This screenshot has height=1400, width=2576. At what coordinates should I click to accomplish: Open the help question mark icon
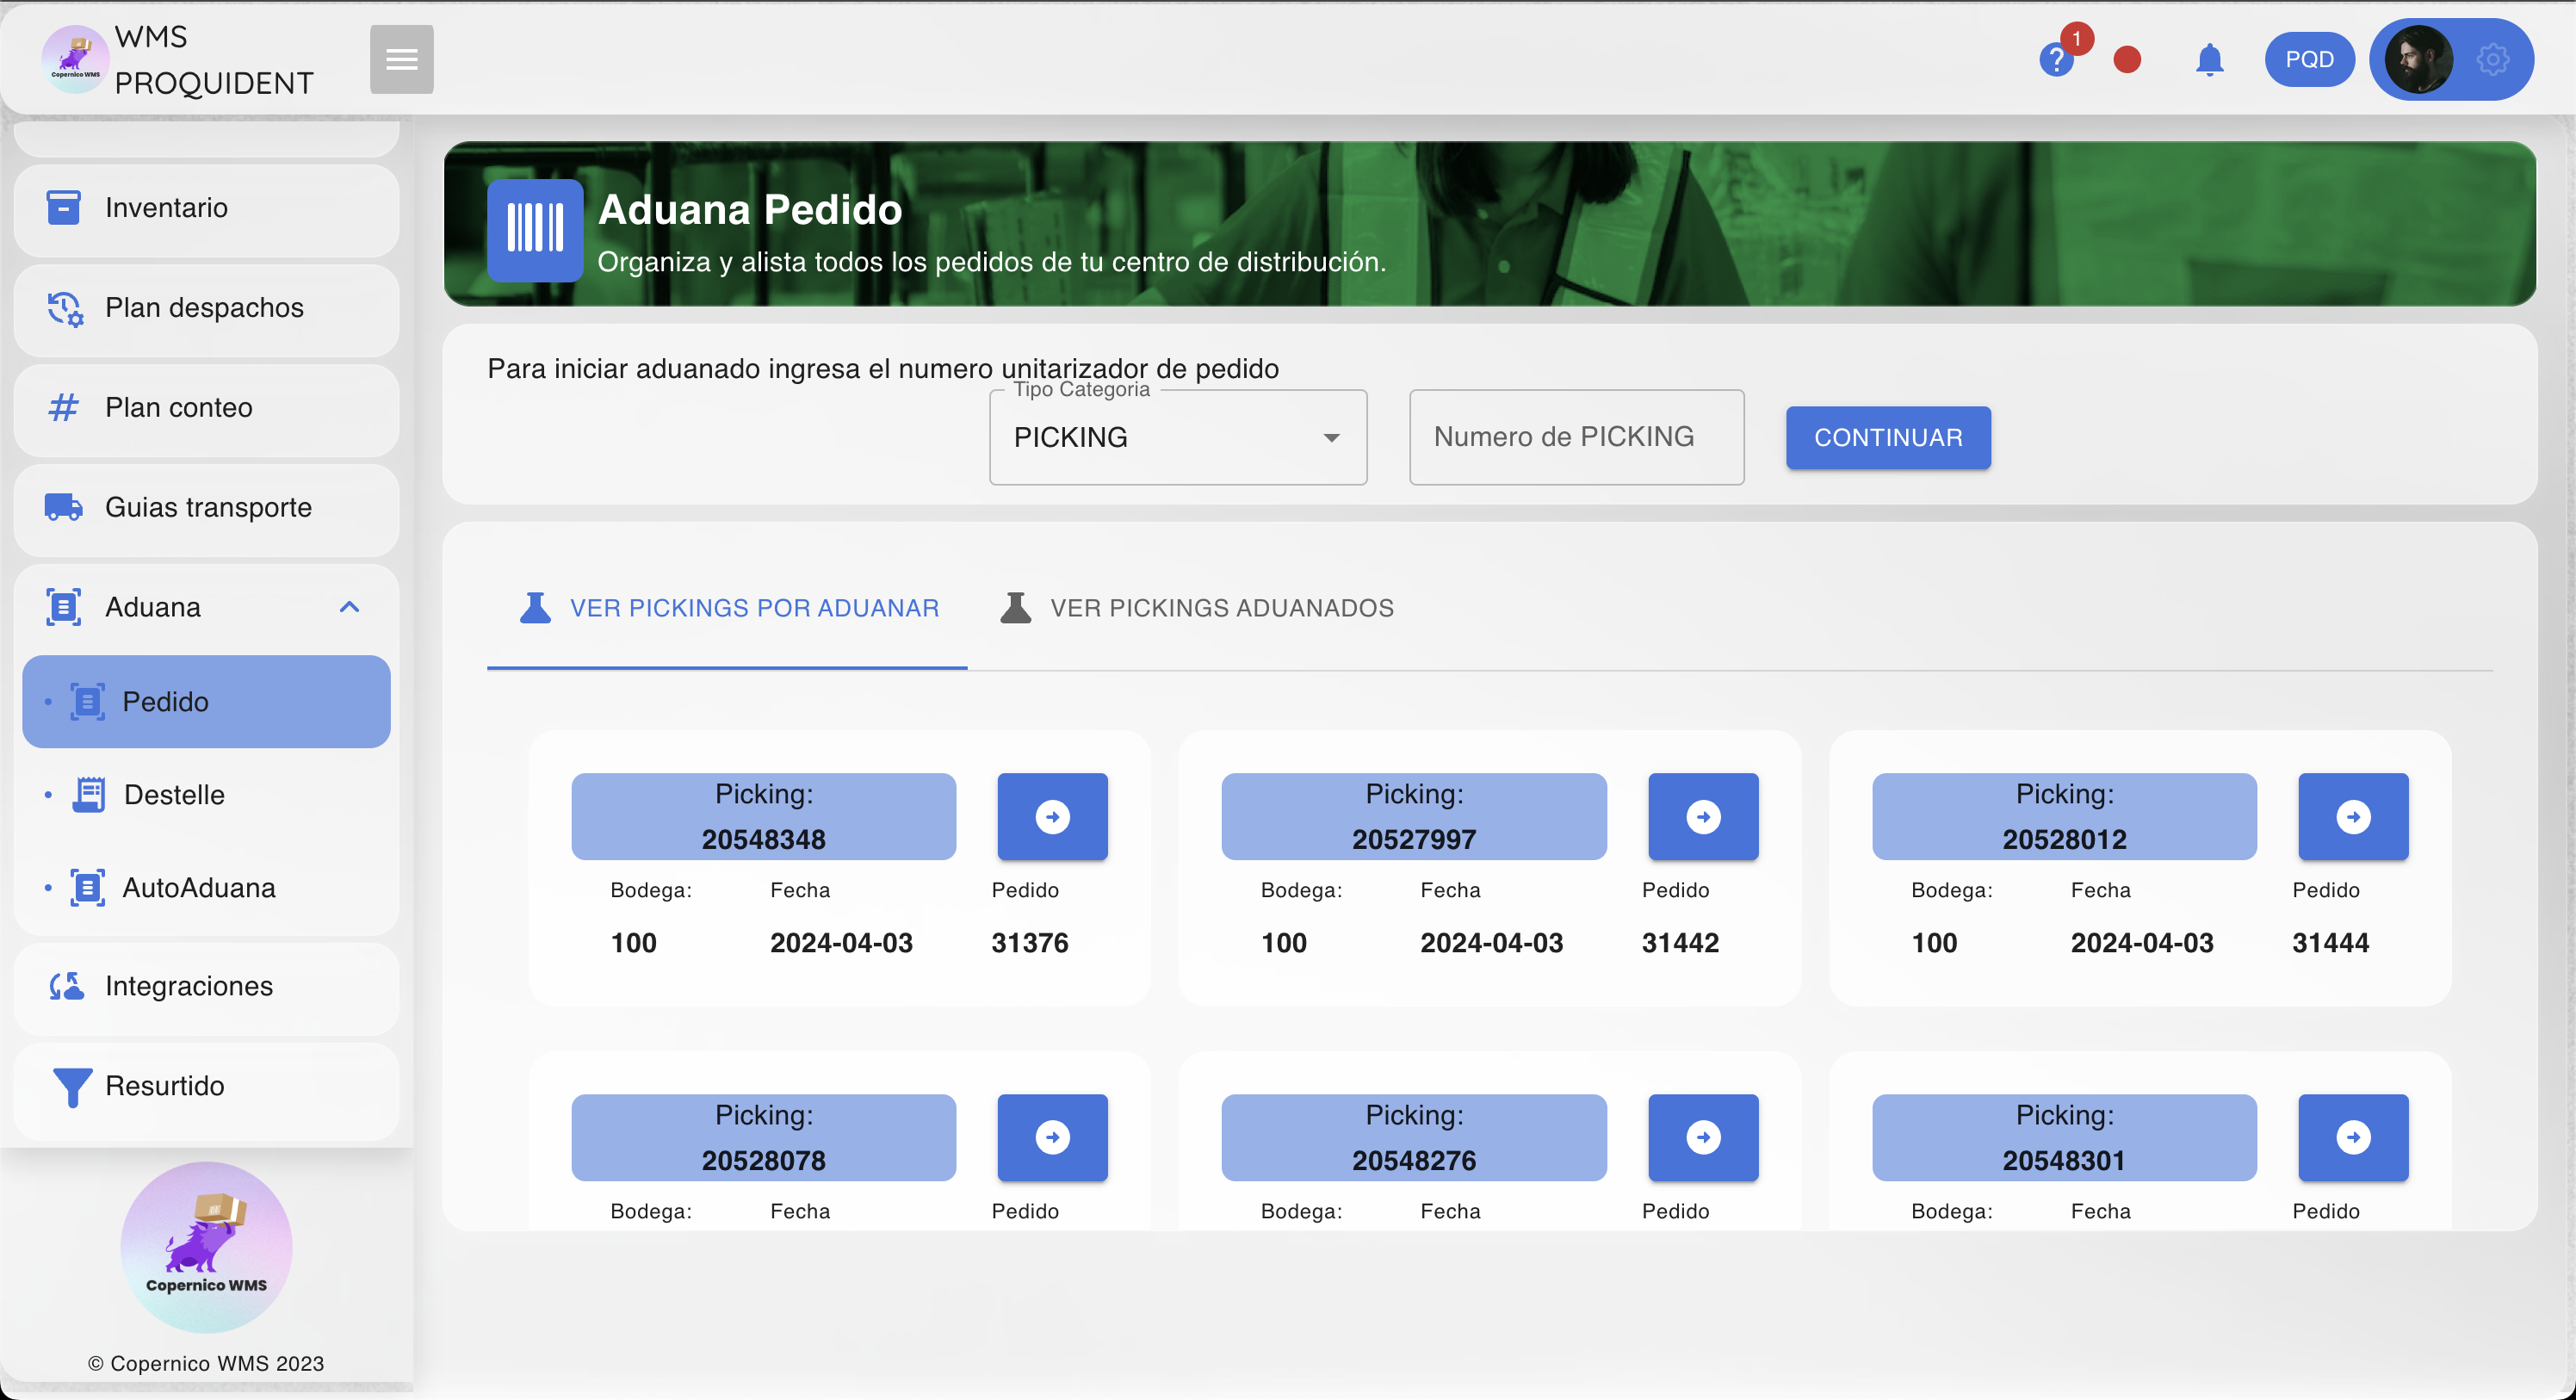coord(2055,61)
